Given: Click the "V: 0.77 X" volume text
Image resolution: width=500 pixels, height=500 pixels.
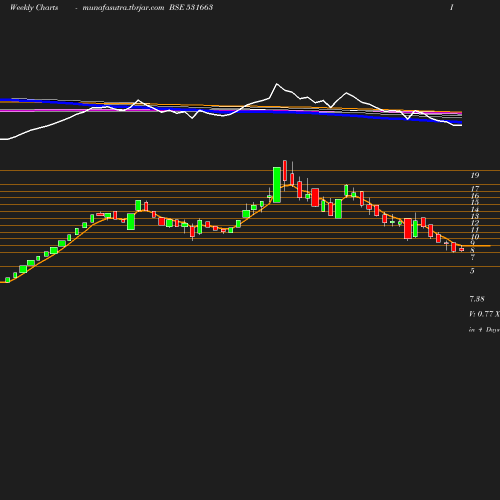Looking at the screenshot, I should (485, 314).
